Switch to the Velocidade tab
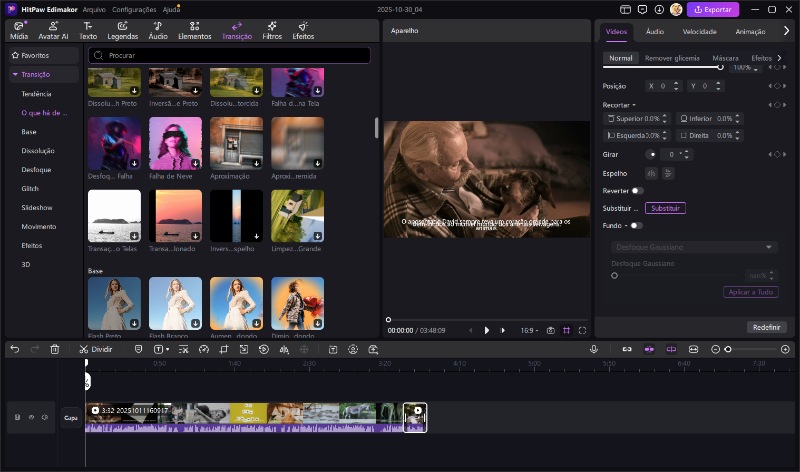 click(x=699, y=32)
